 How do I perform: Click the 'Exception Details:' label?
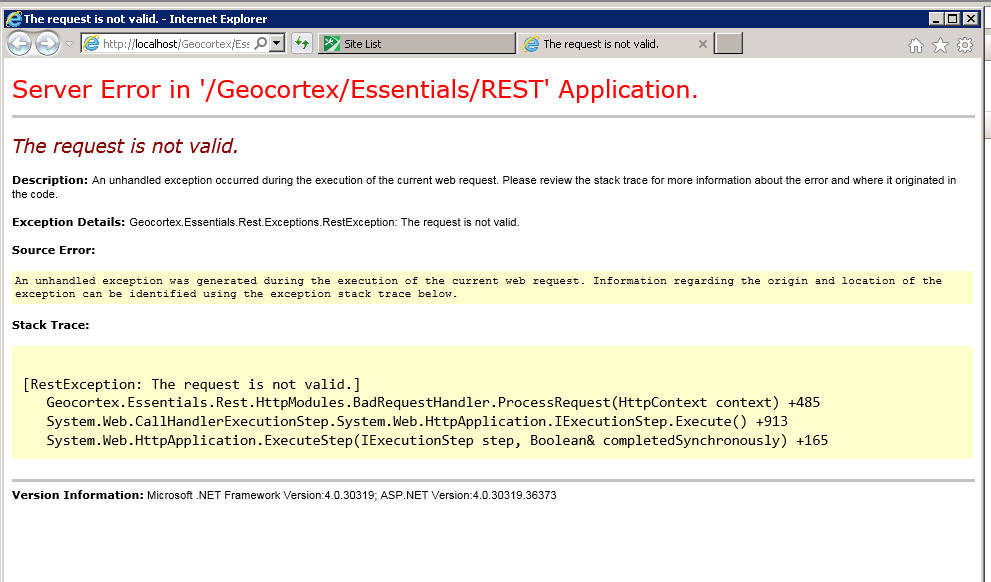pos(69,222)
